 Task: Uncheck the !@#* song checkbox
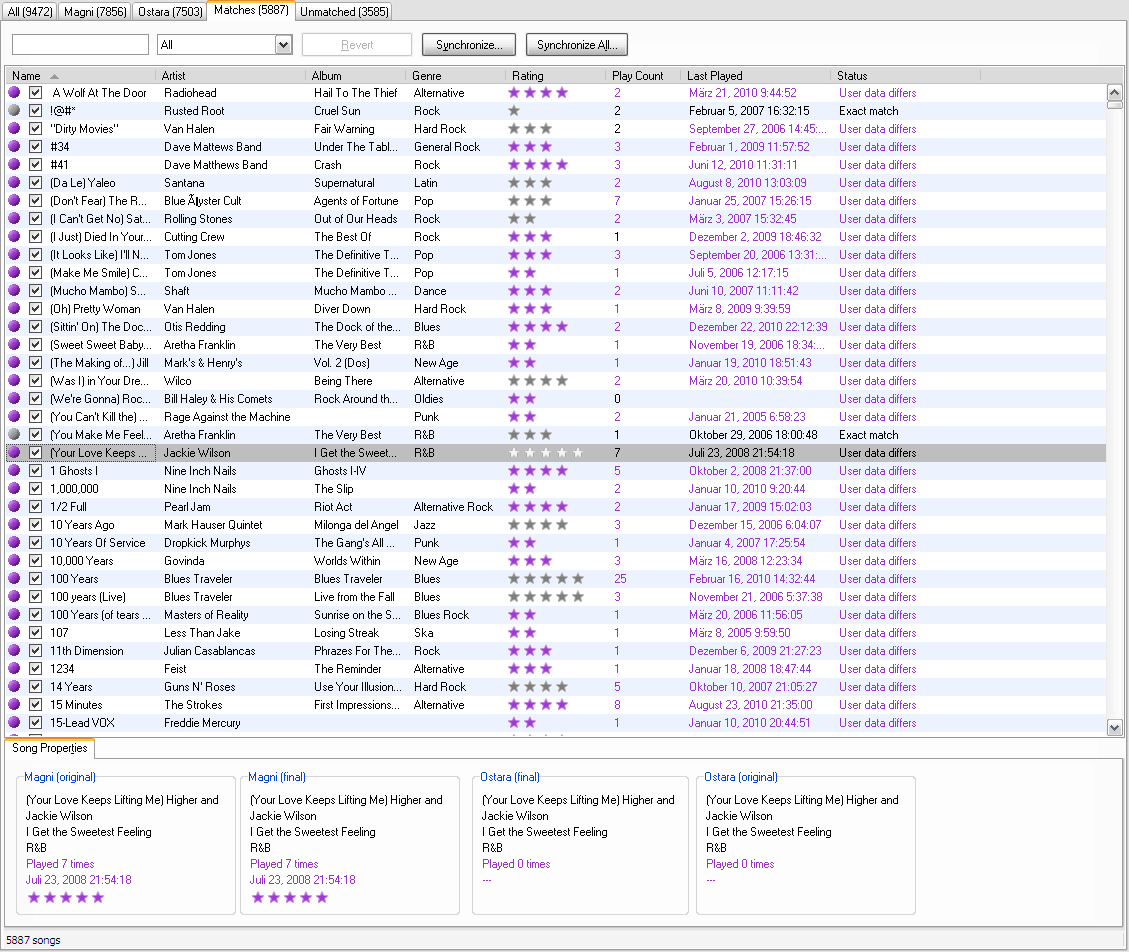pos(35,110)
